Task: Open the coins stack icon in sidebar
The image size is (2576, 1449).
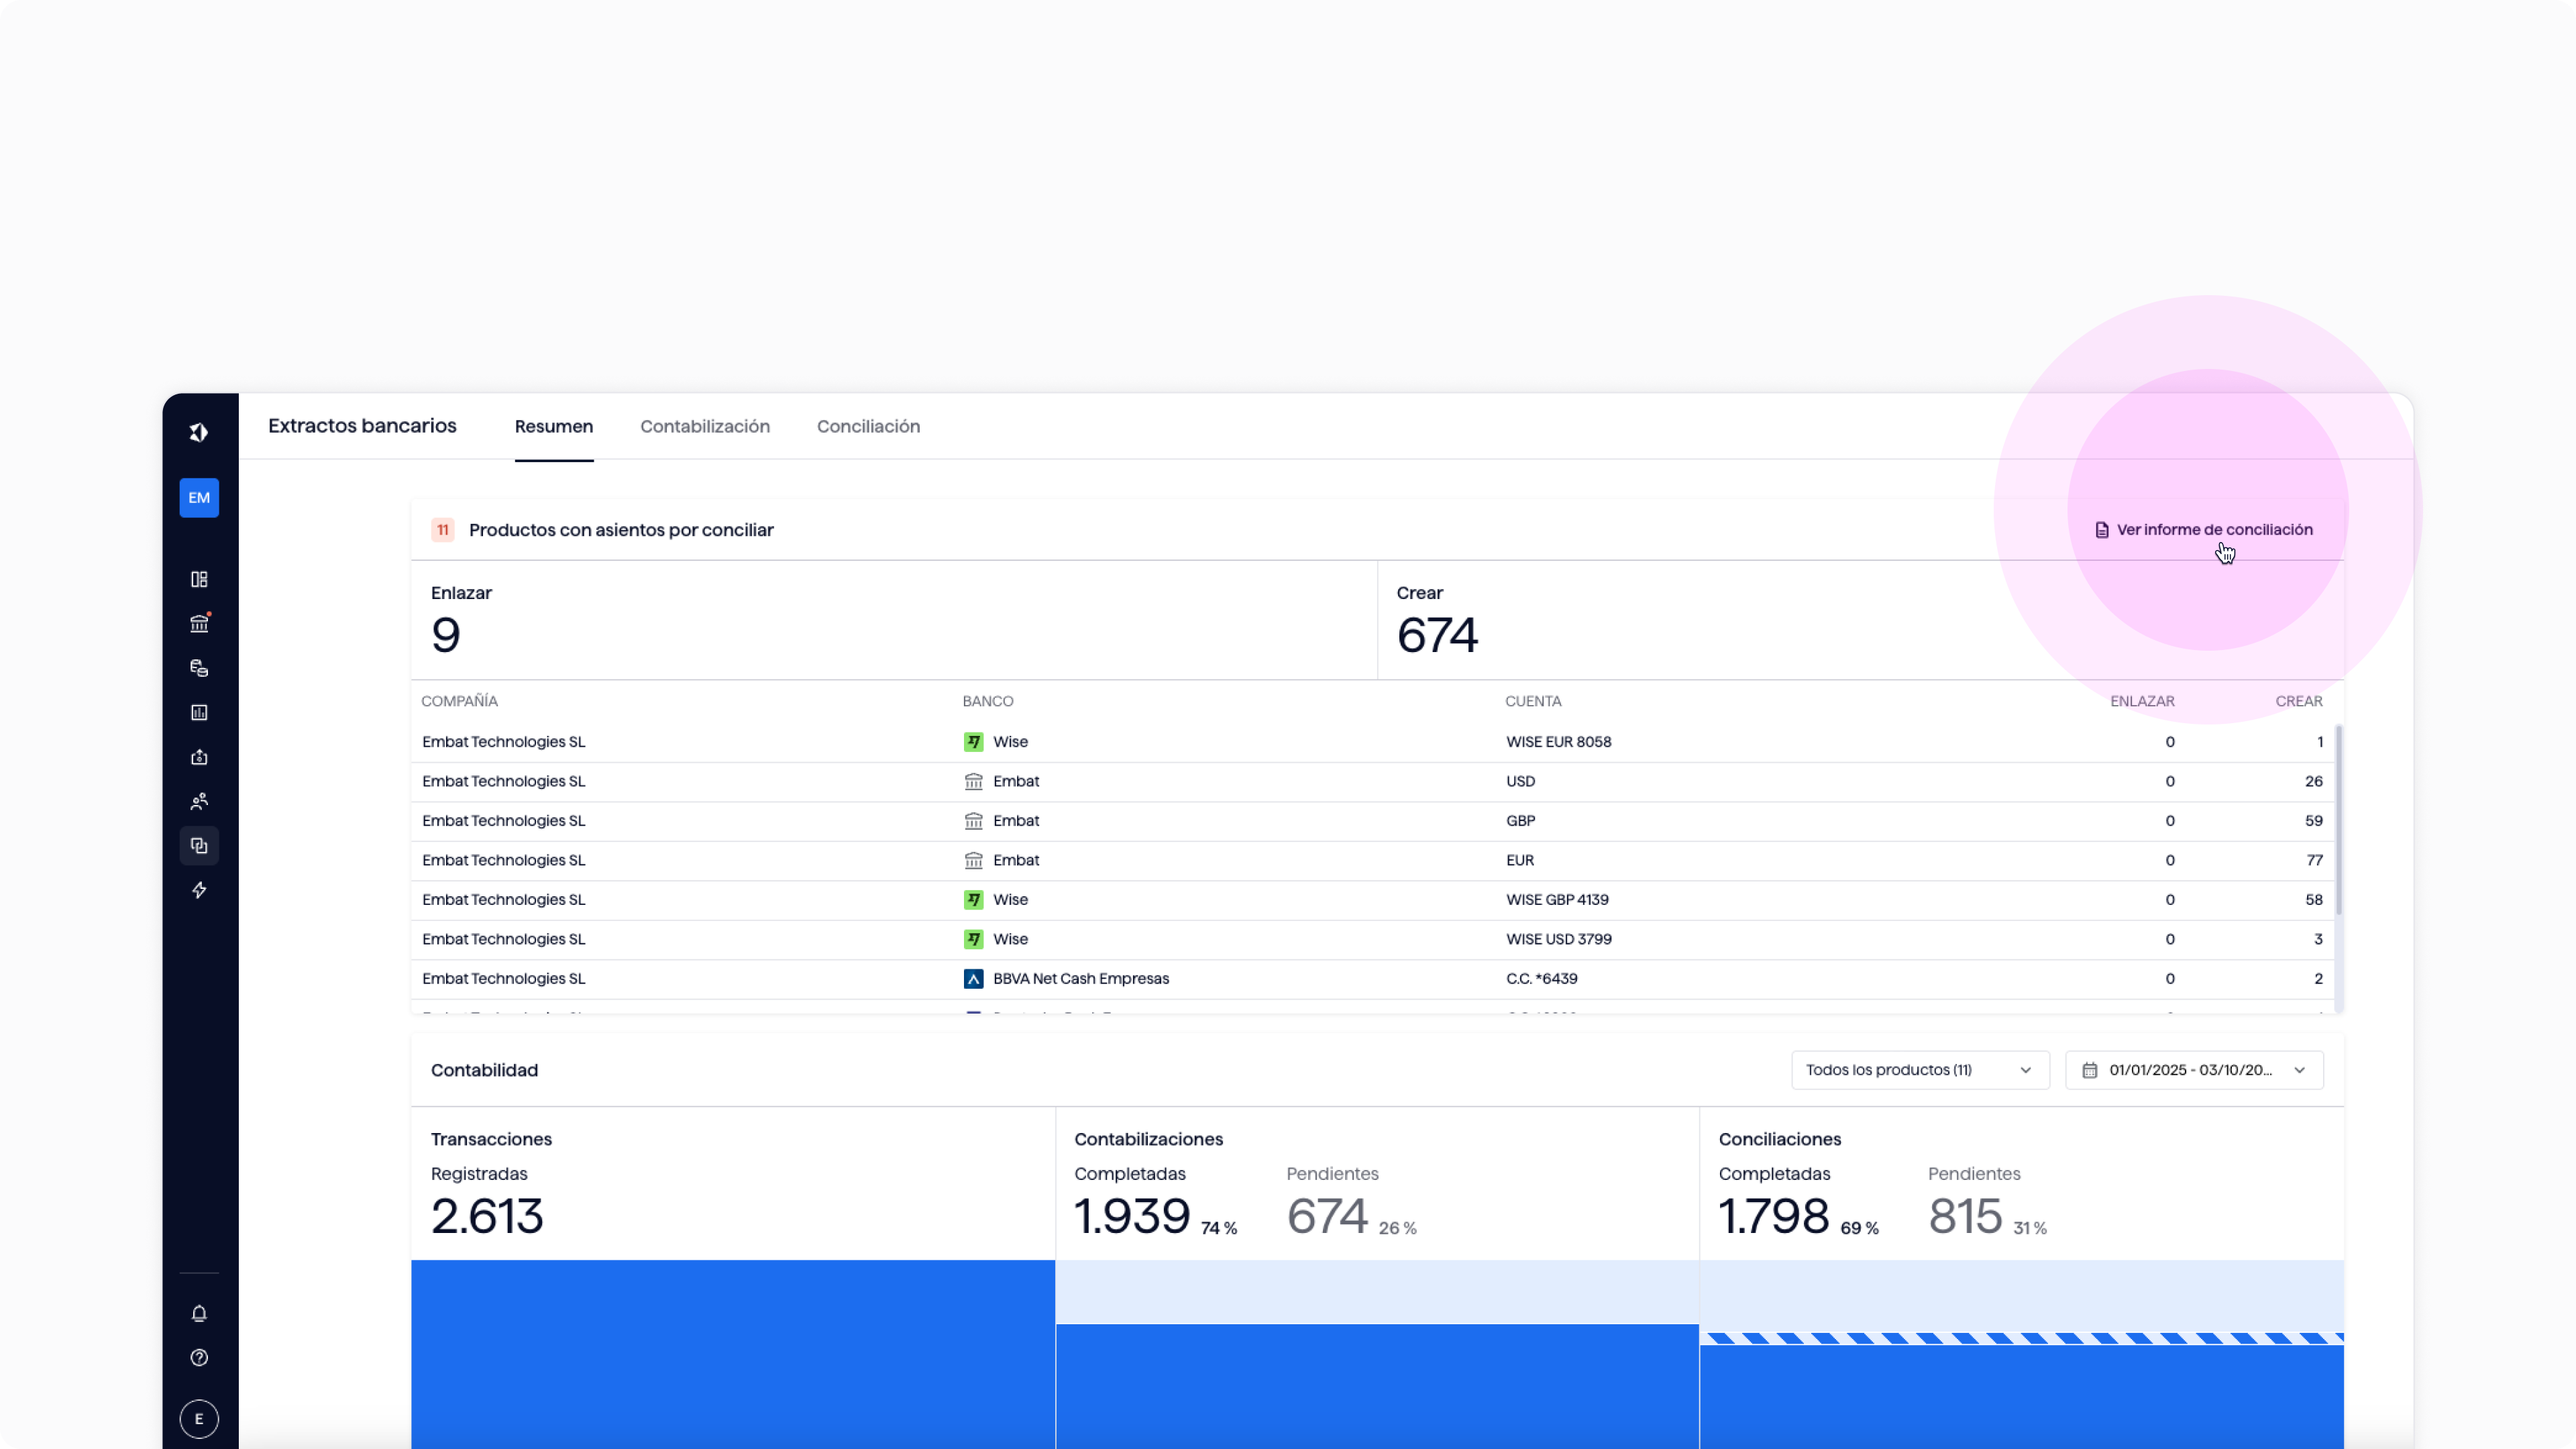Action: [199, 668]
